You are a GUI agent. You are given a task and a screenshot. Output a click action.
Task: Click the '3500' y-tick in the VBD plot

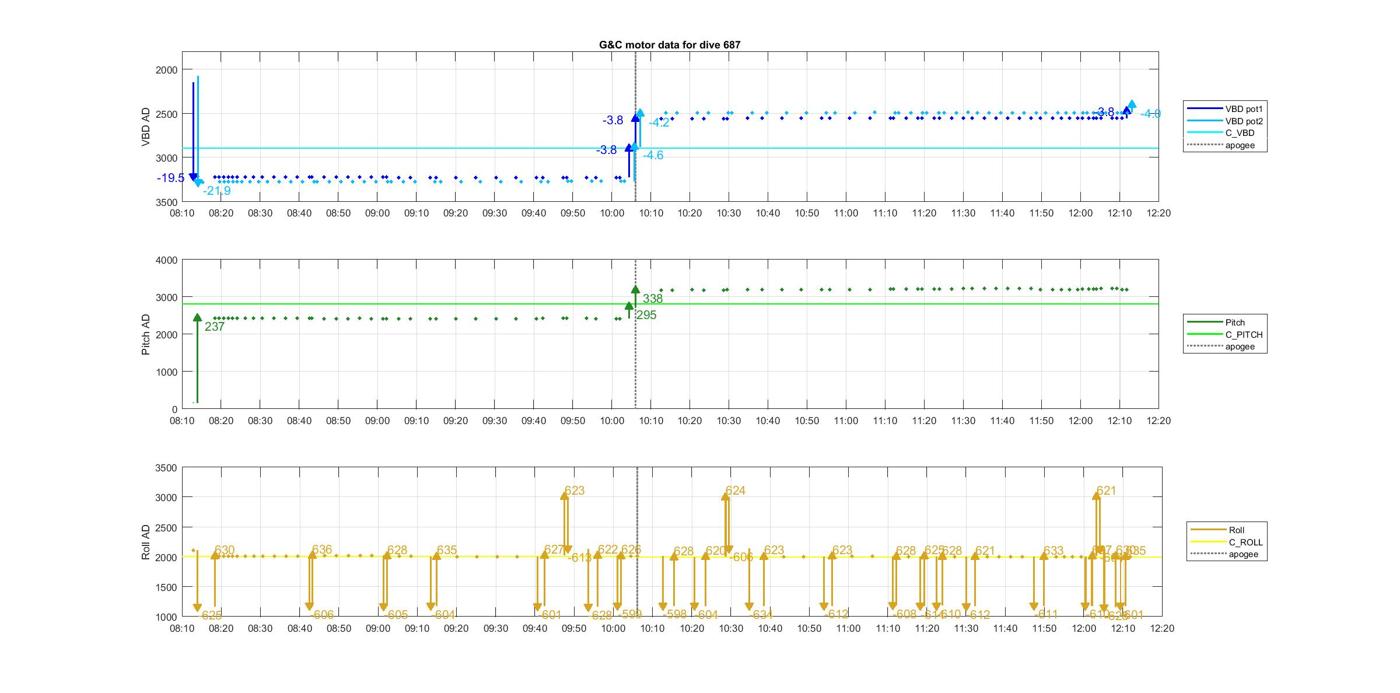click(166, 202)
